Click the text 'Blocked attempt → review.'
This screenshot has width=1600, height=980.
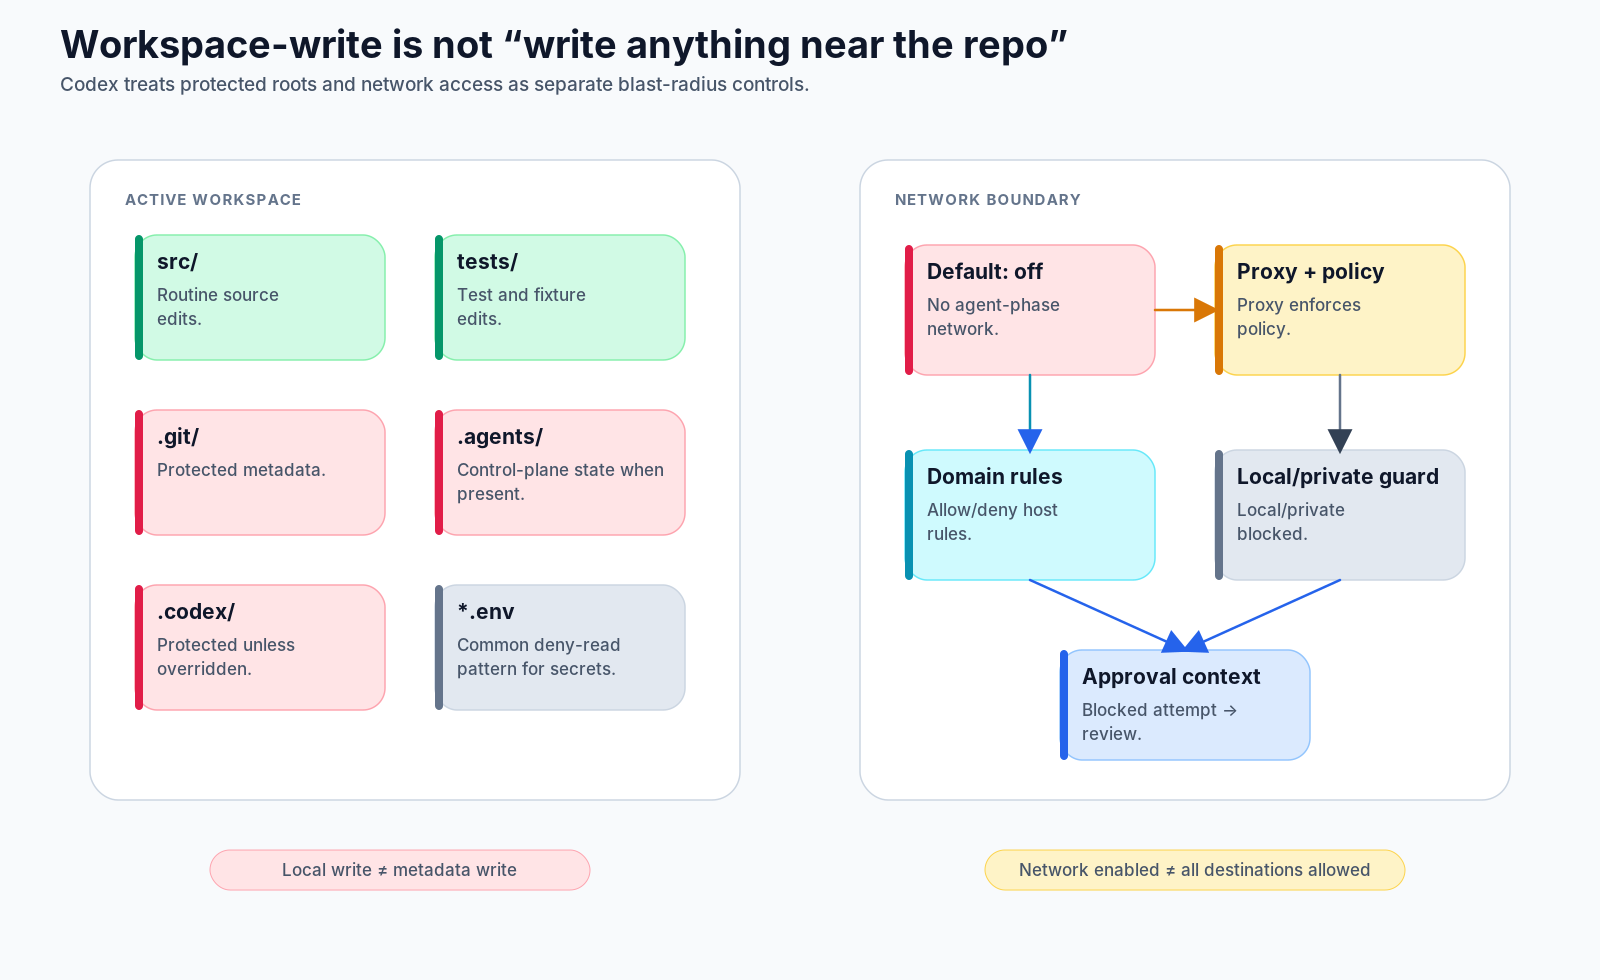click(x=1159, y=722)
